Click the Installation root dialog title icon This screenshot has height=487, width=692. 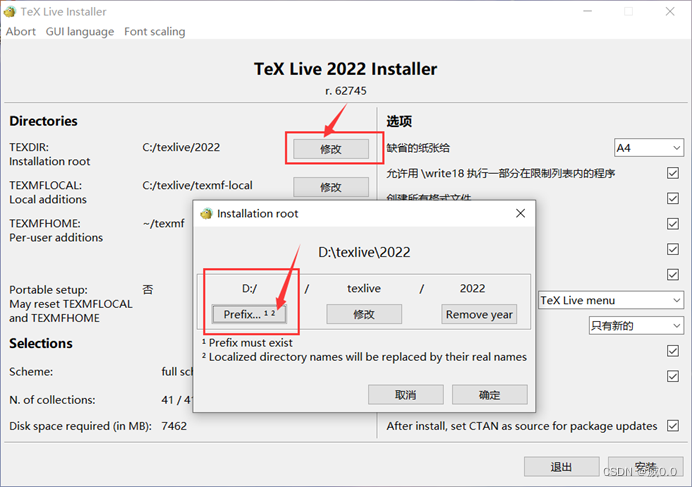tap(206, 214)
